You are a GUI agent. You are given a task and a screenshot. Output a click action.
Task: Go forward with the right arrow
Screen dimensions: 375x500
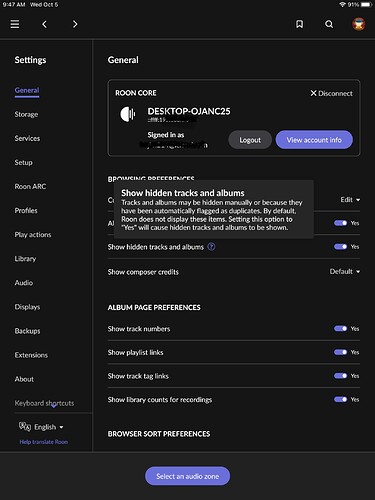[75, 24]
